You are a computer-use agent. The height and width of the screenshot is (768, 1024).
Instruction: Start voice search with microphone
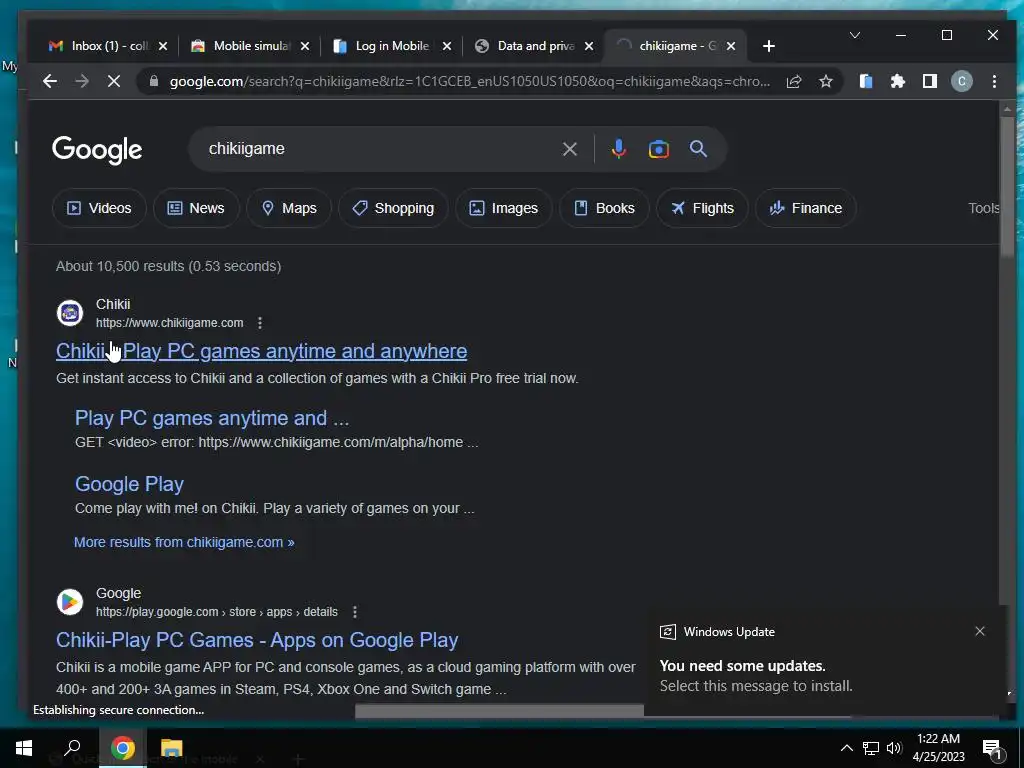click(618, 149)
